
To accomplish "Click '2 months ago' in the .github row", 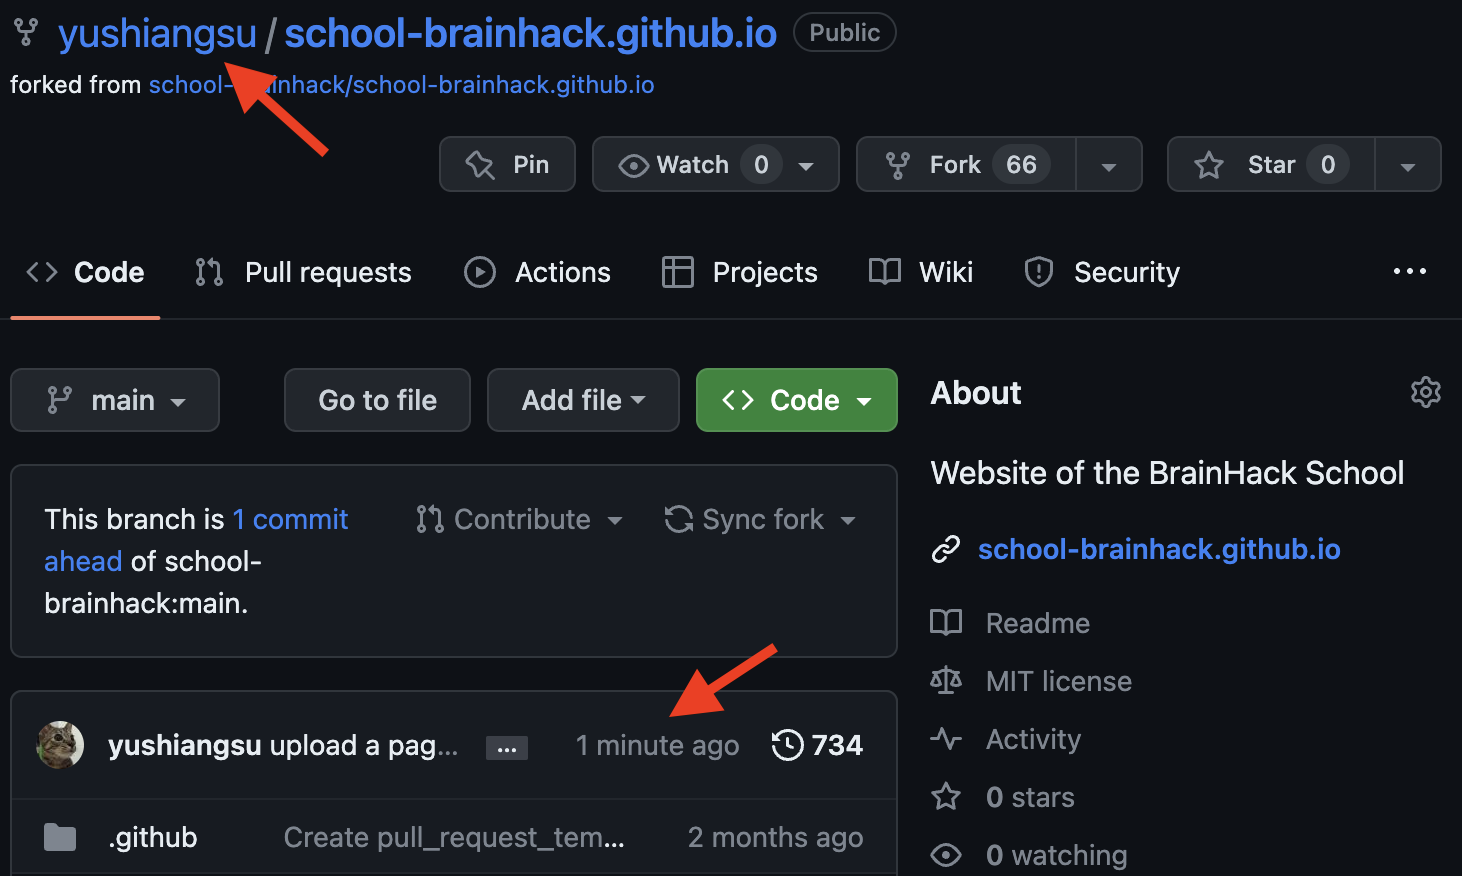I will pos(776,837).
